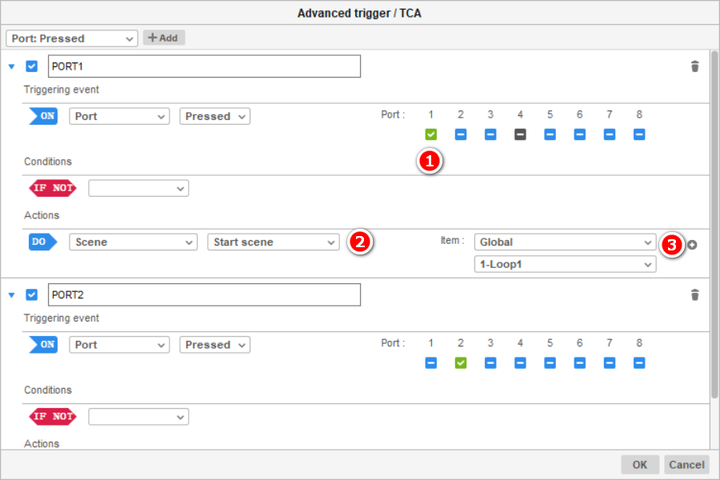This screenshot has width=720, height=480.
Task: Uncheck port 1 in PORT1 trigger
Action: (x=431, y=134)
